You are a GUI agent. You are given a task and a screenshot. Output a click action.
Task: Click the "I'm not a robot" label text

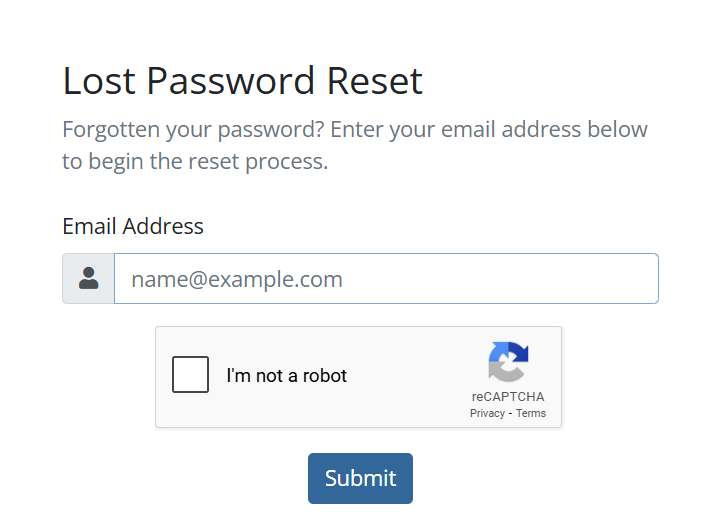pos(286,376)
